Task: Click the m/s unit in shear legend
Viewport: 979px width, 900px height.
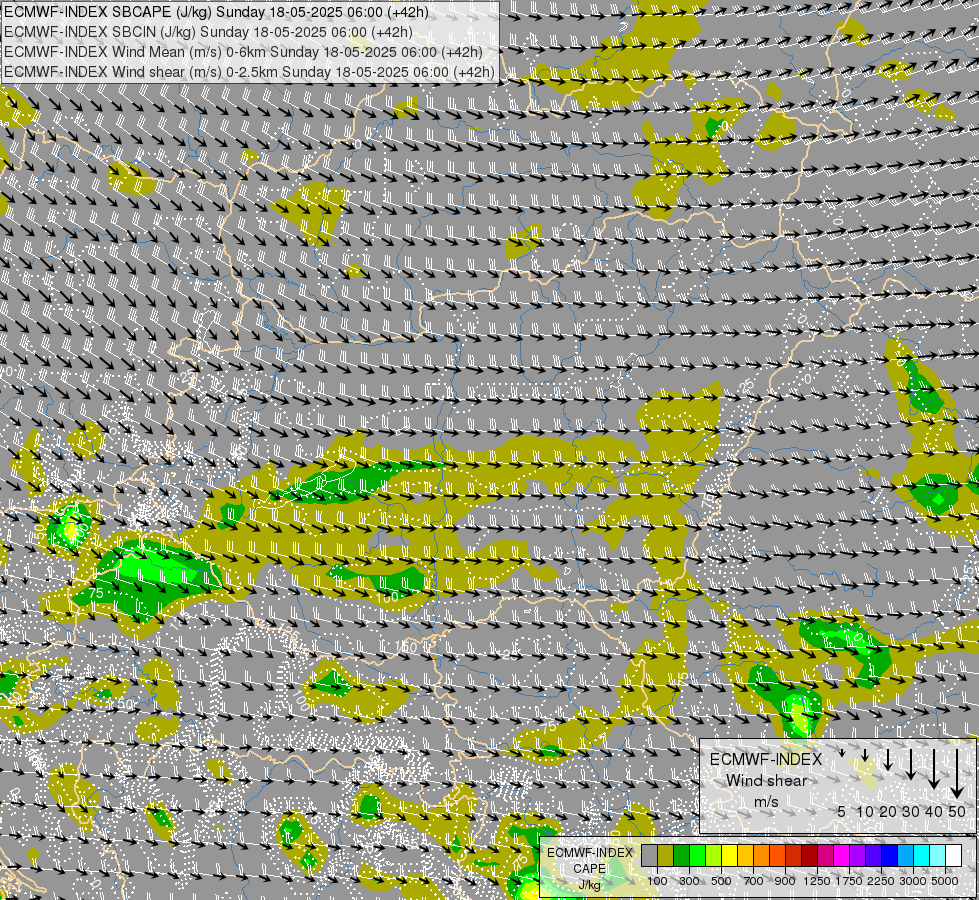Action: (x=766, y=801)
